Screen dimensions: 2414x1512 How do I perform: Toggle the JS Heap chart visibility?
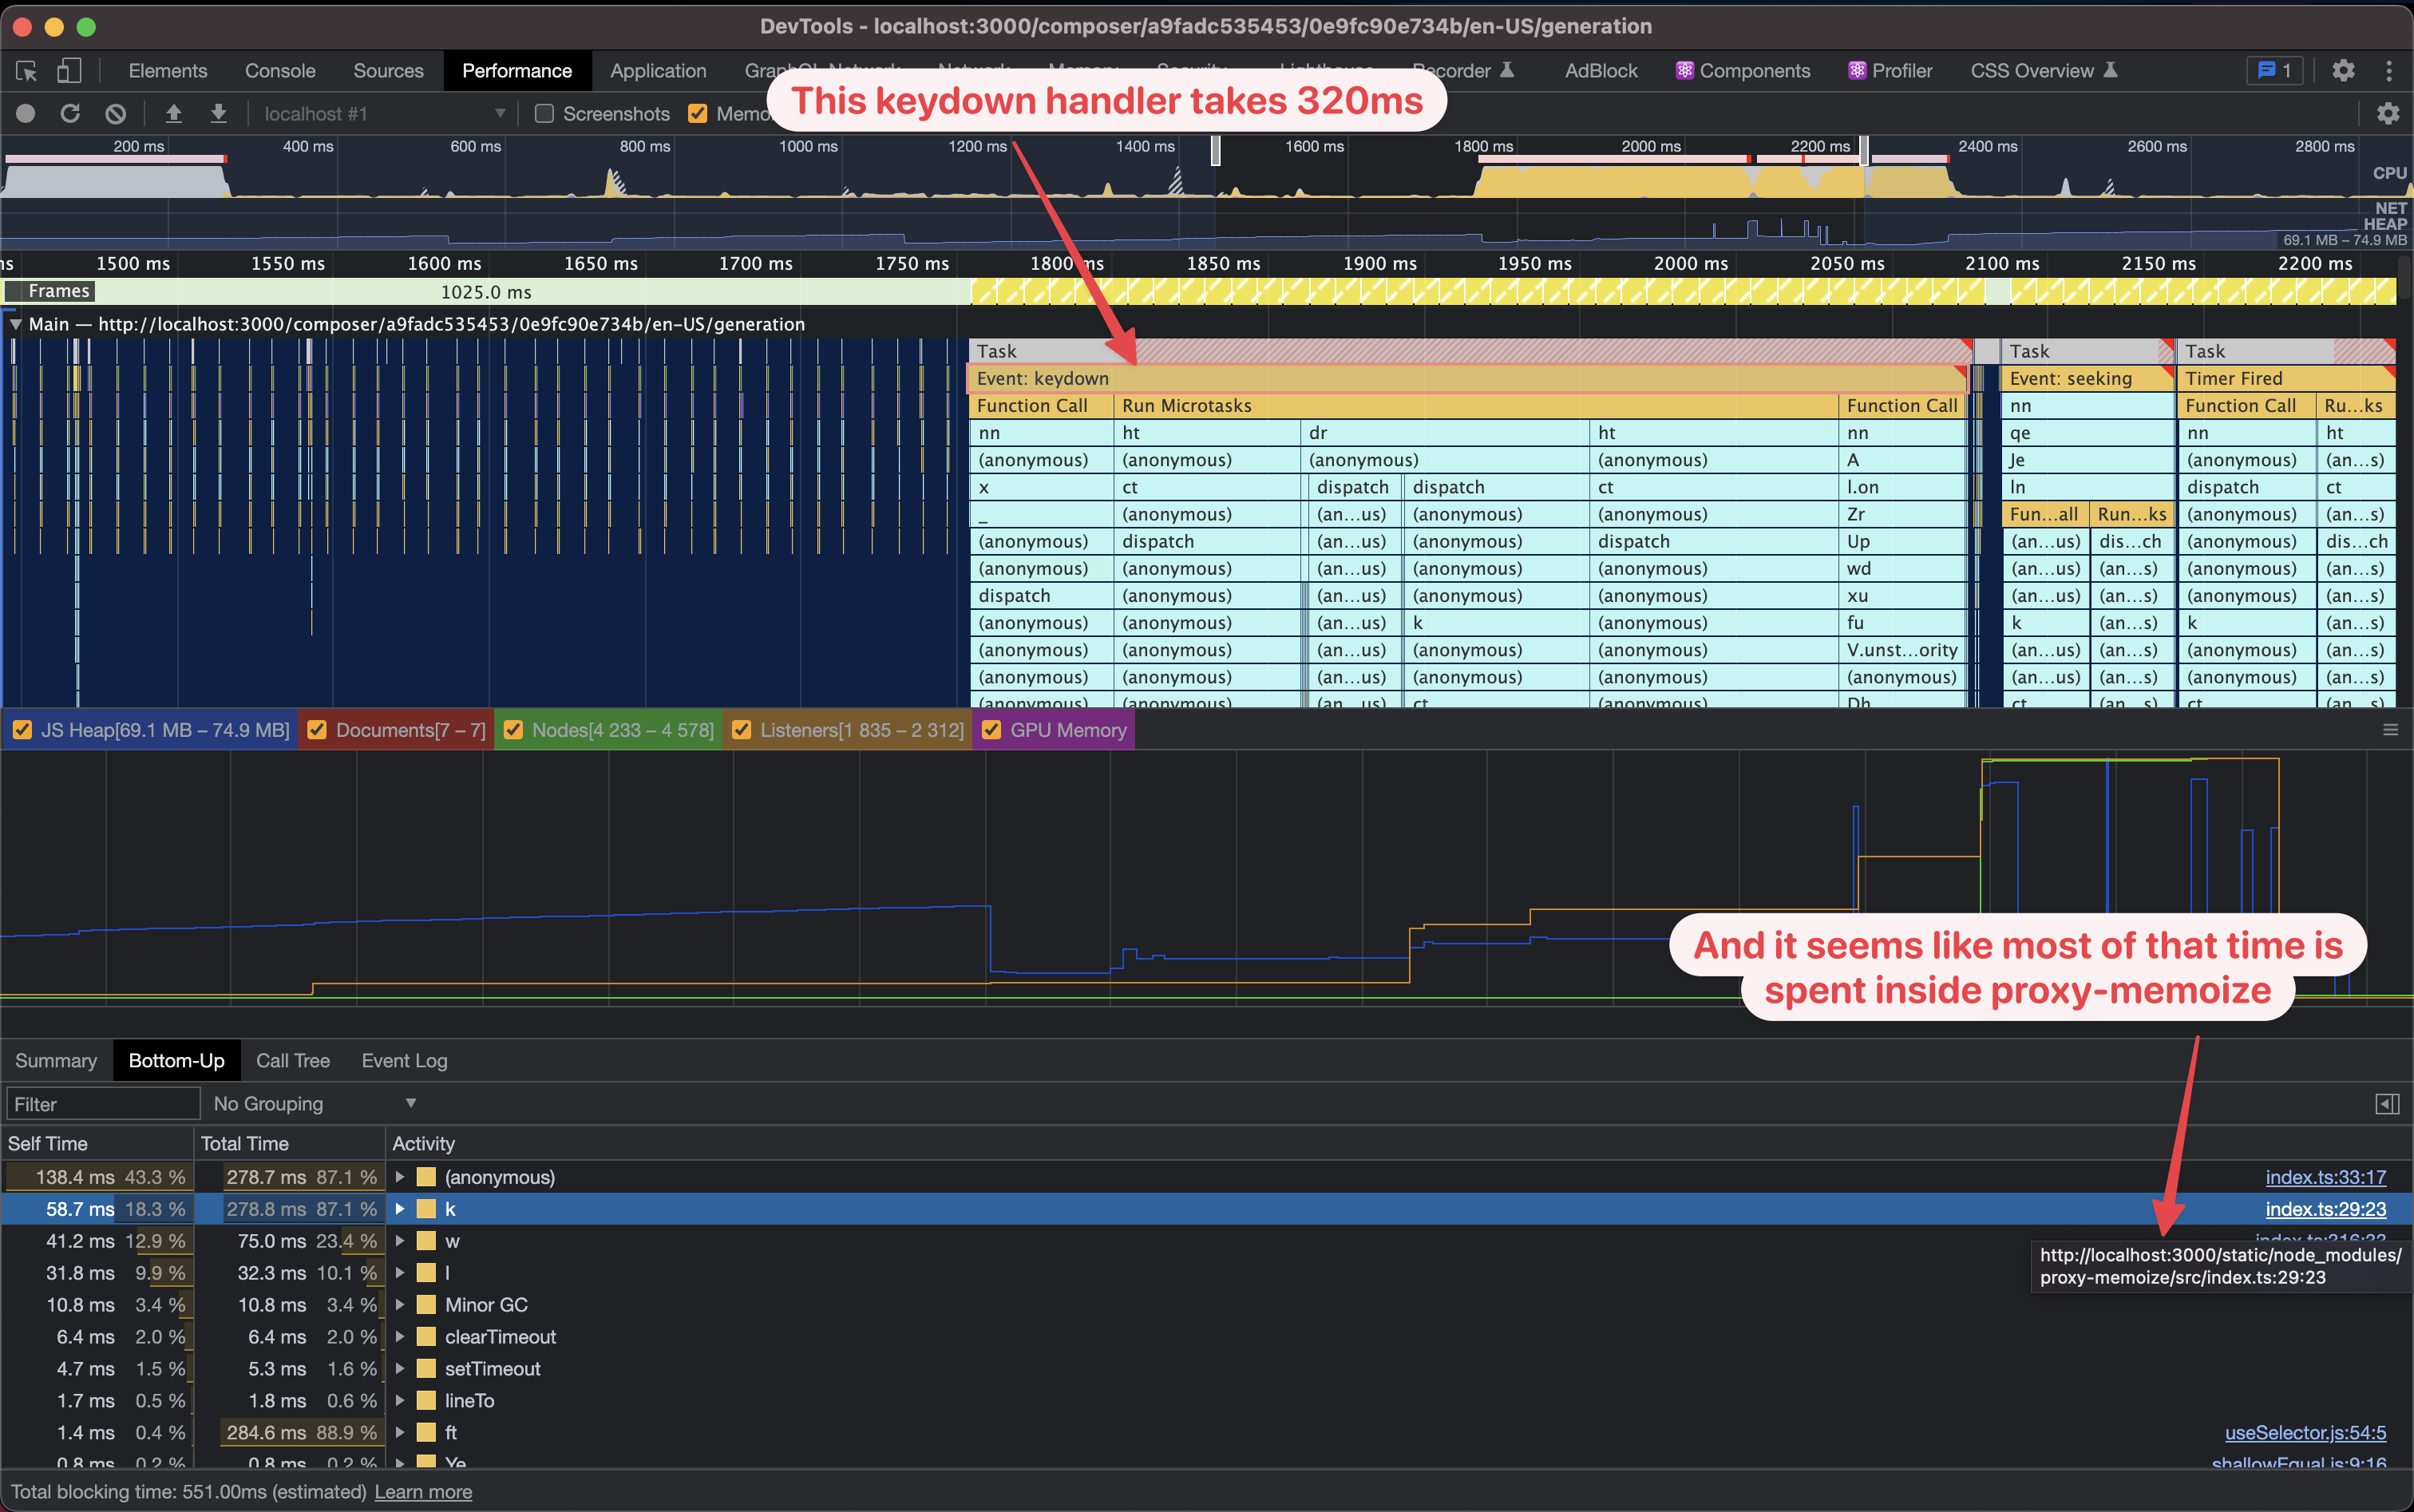(22, 730)
